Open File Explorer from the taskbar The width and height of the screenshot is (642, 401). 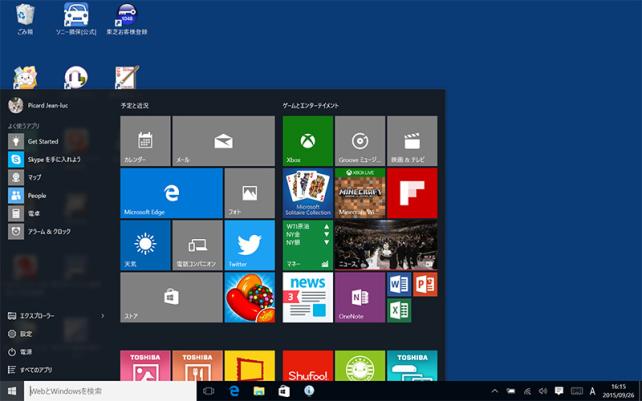pos(259,391)
